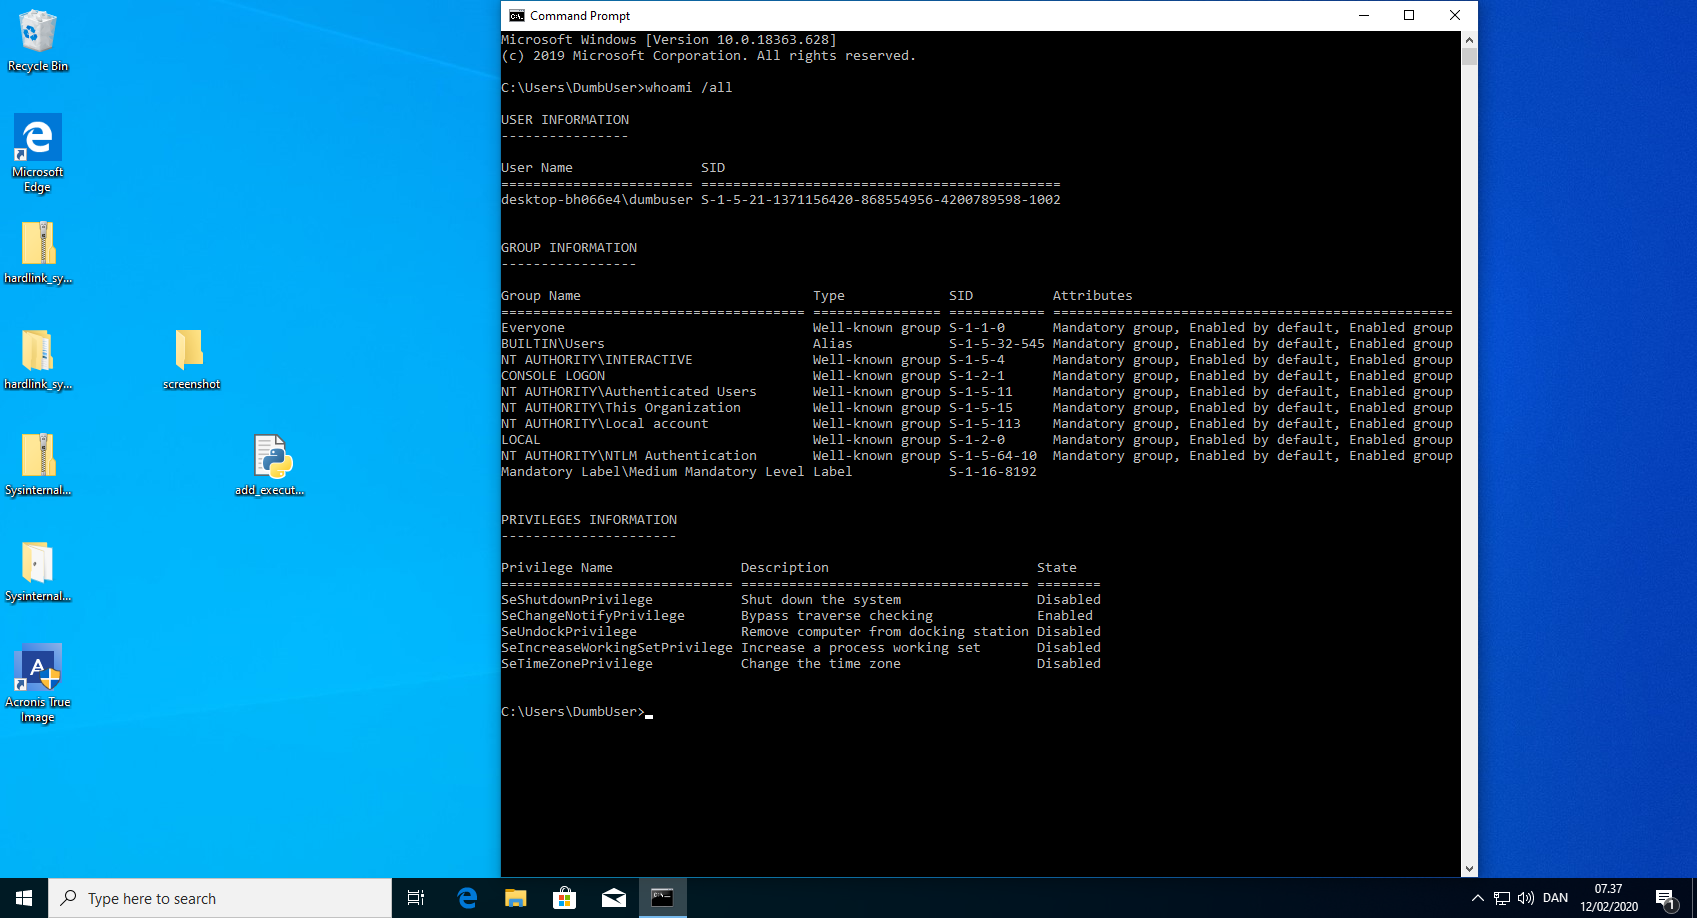
Task: Open the Windows Start menu
Action: pyautogui.click(x=24, y=898)
